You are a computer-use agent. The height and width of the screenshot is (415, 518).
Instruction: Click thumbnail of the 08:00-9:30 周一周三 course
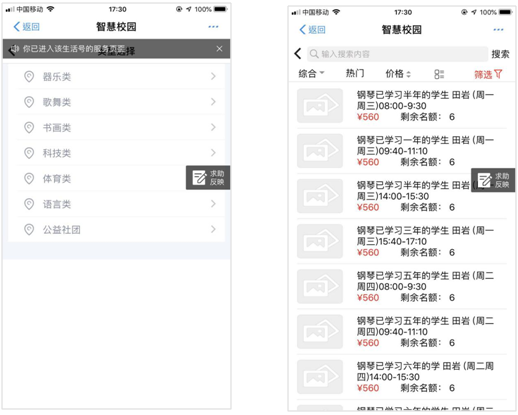pyautogui.click(x=320, y=106)
